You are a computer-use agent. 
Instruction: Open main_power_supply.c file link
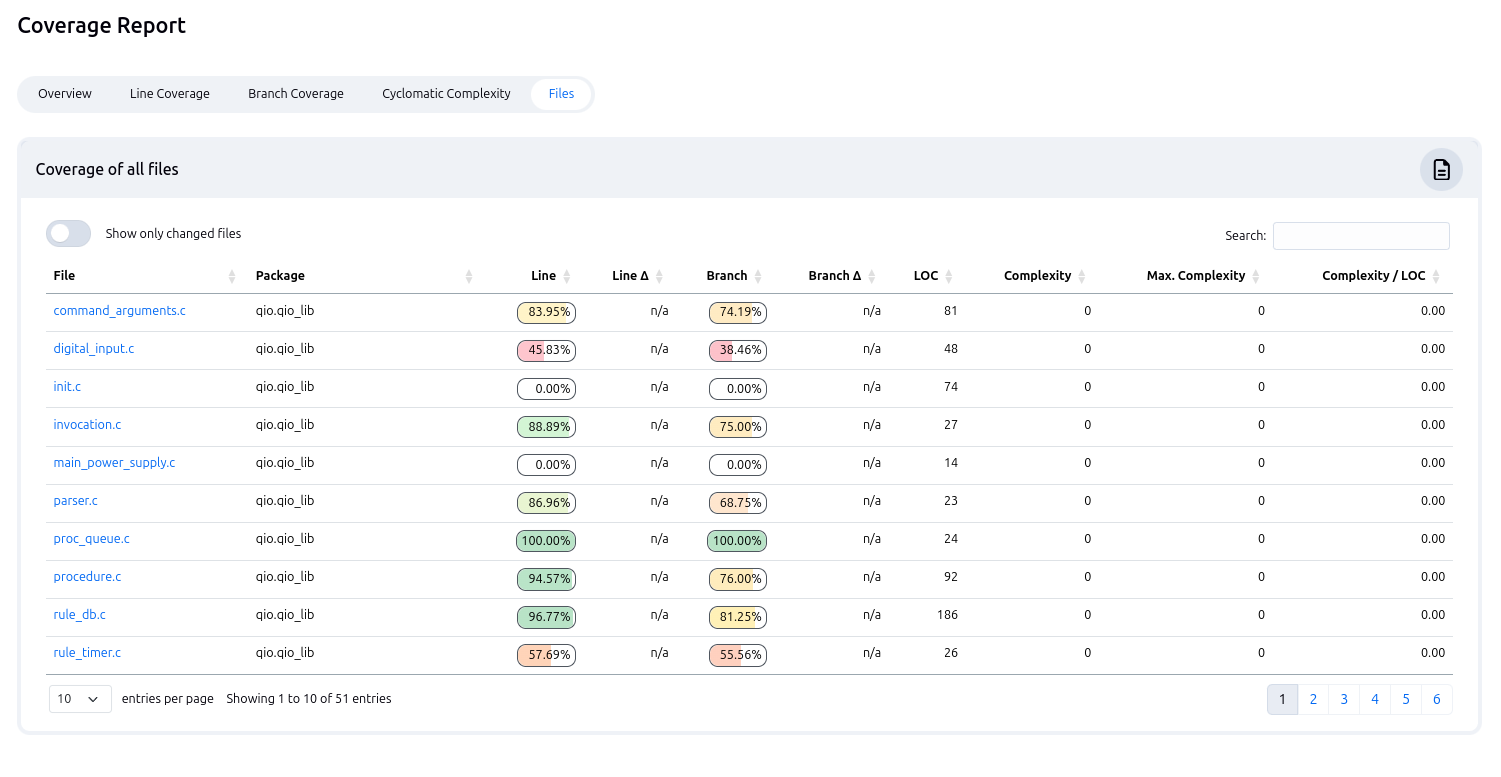[114, 463]
